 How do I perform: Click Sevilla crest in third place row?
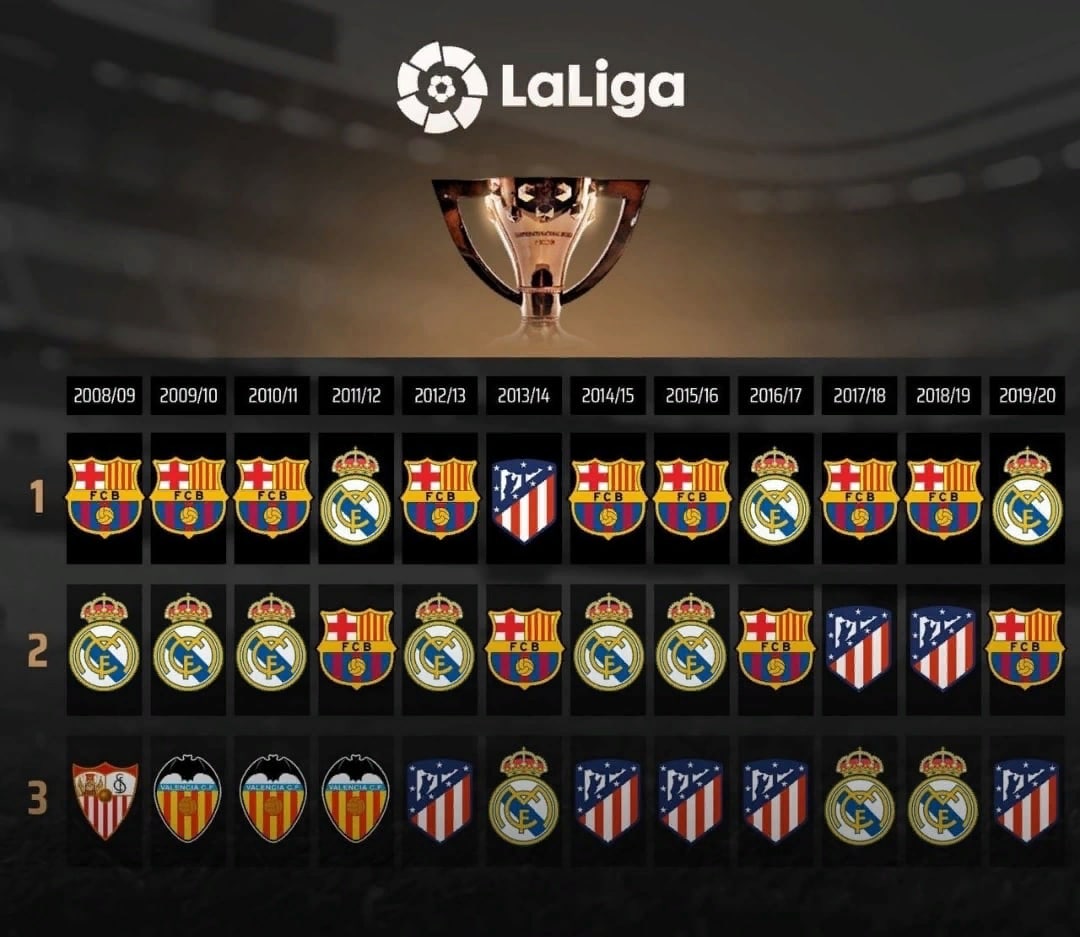(x=105, y=801)
